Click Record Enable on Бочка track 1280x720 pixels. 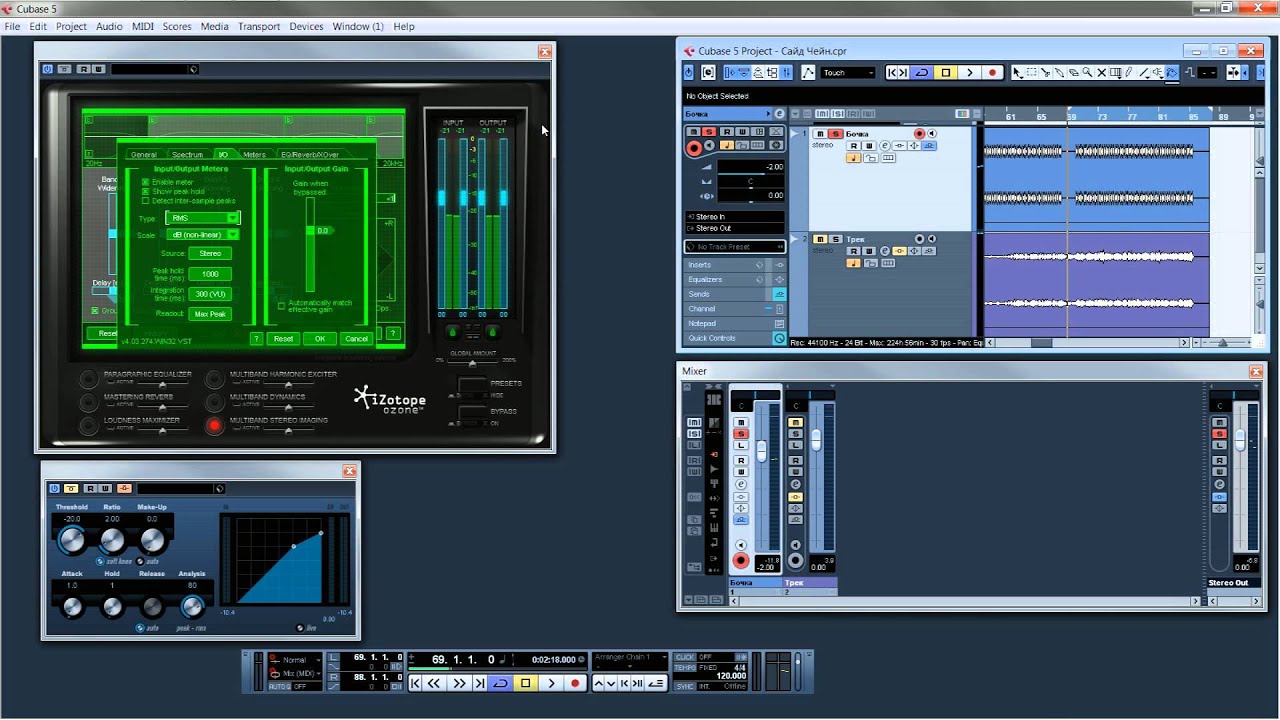coord(919,133)
